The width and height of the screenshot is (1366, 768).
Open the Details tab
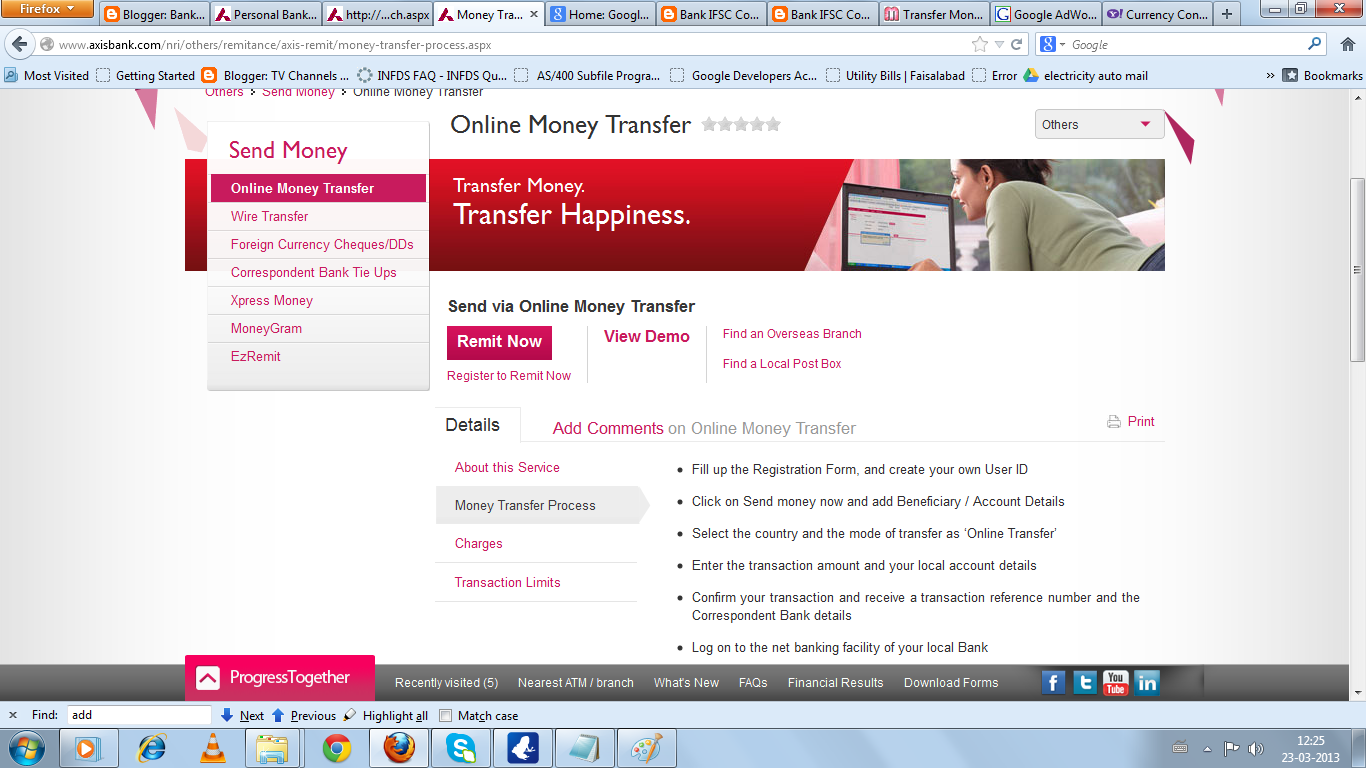473,425
